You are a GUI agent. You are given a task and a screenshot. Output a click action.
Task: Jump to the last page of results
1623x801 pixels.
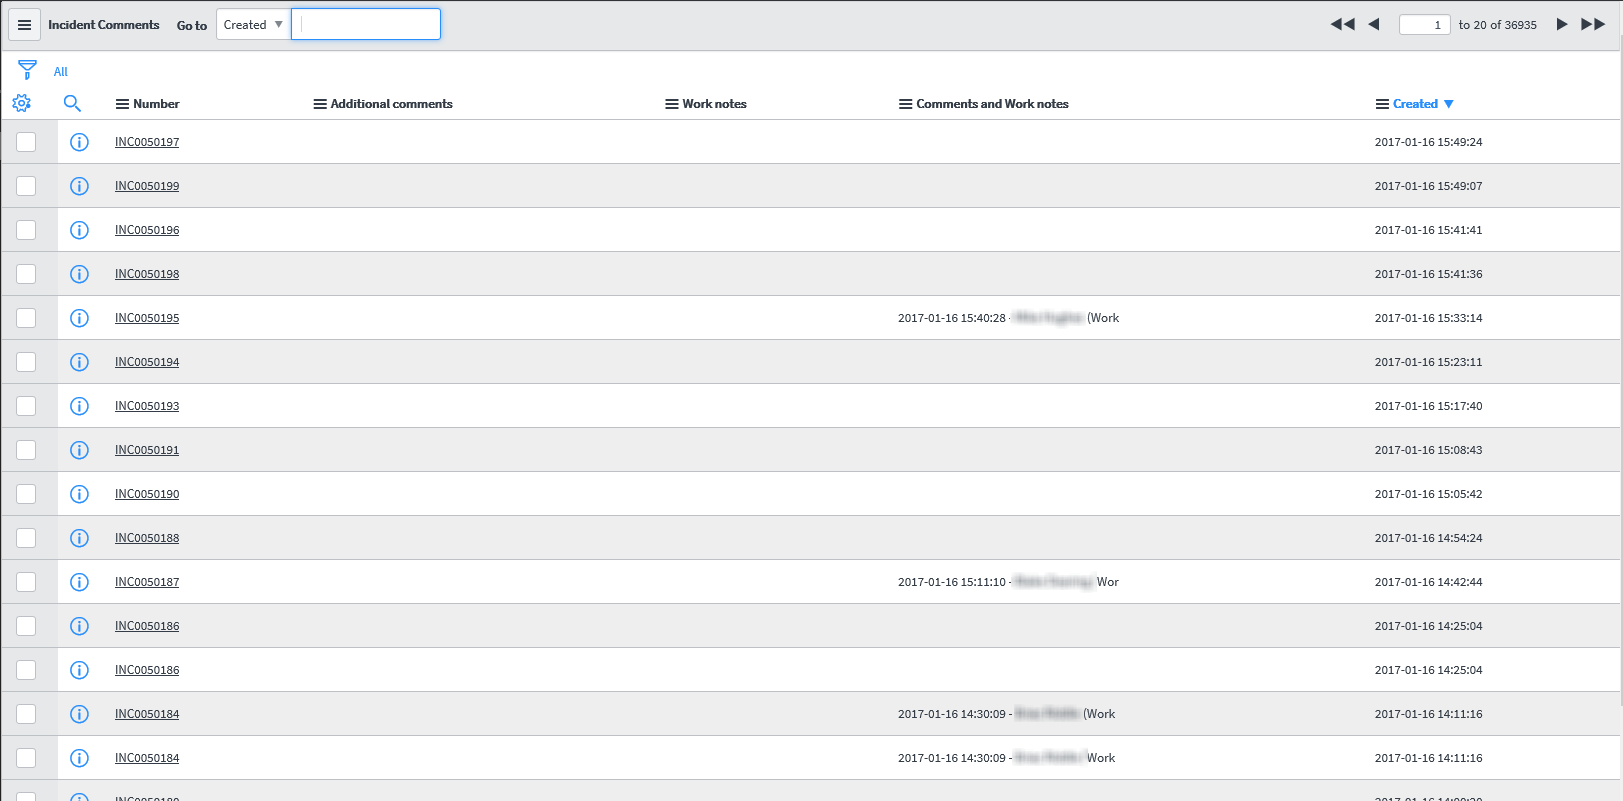point(1593,24)
